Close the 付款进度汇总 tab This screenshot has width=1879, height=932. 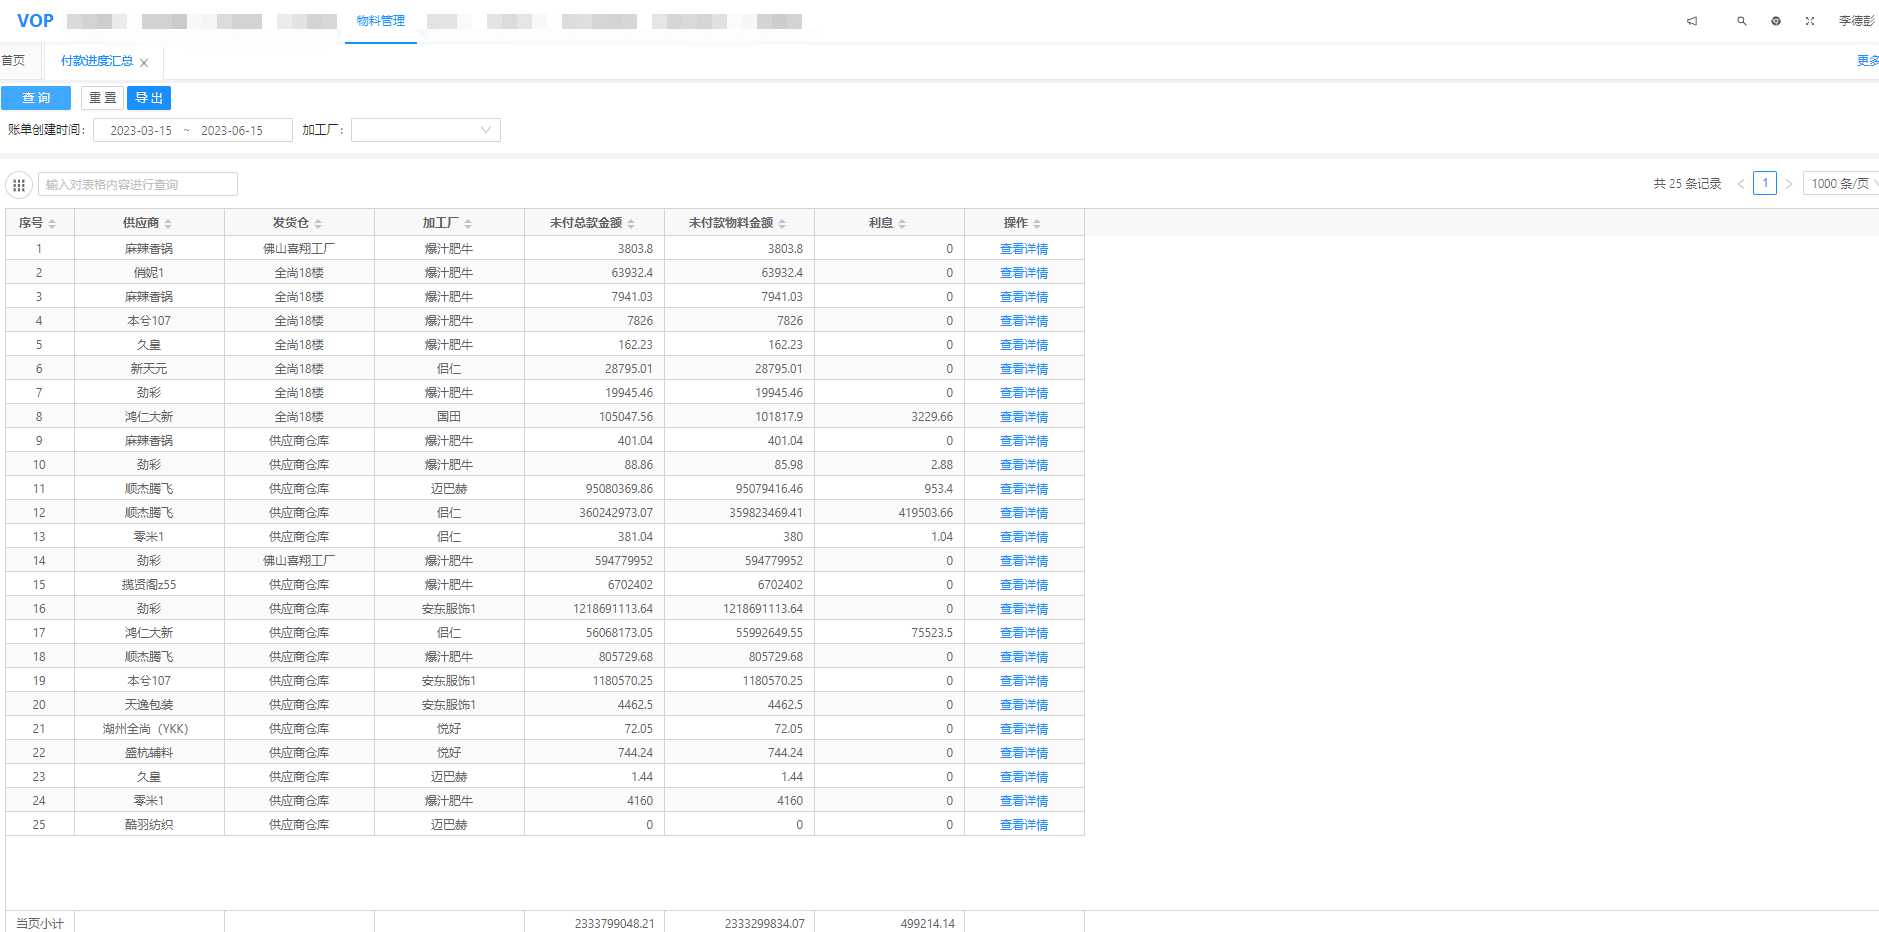[x=144, y=63]
